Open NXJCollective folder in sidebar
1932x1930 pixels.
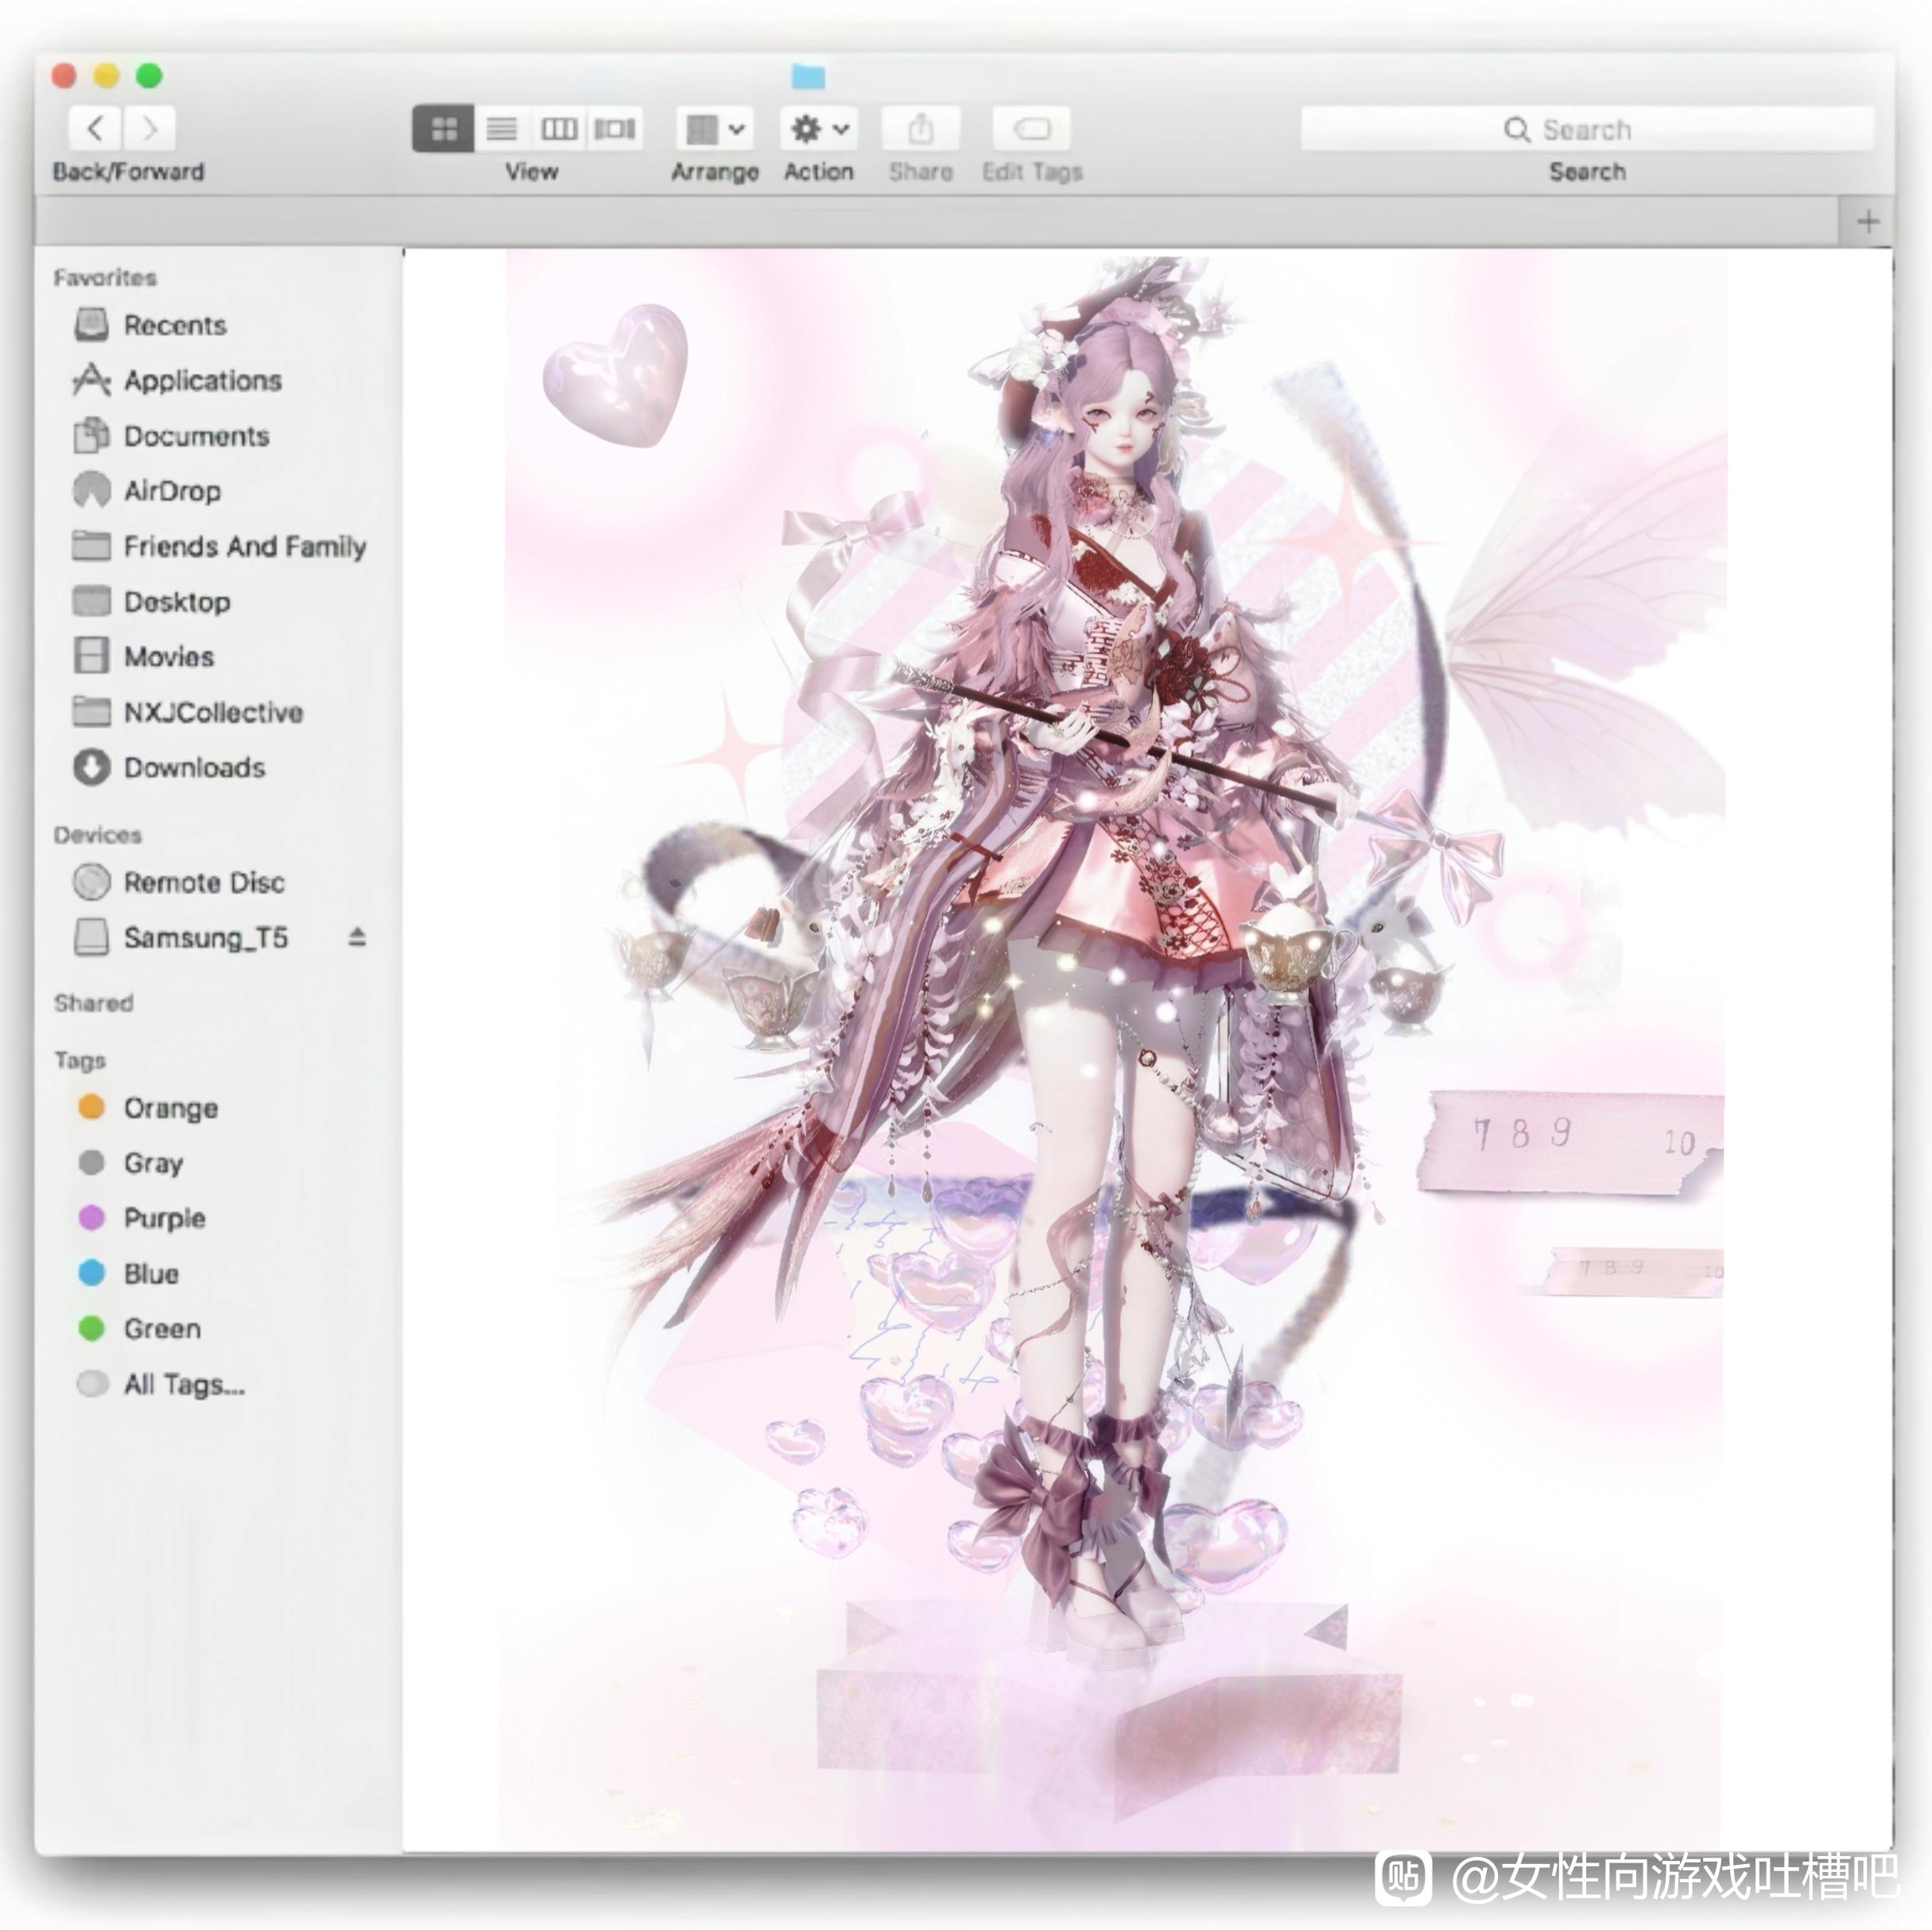tap(188, 712)
